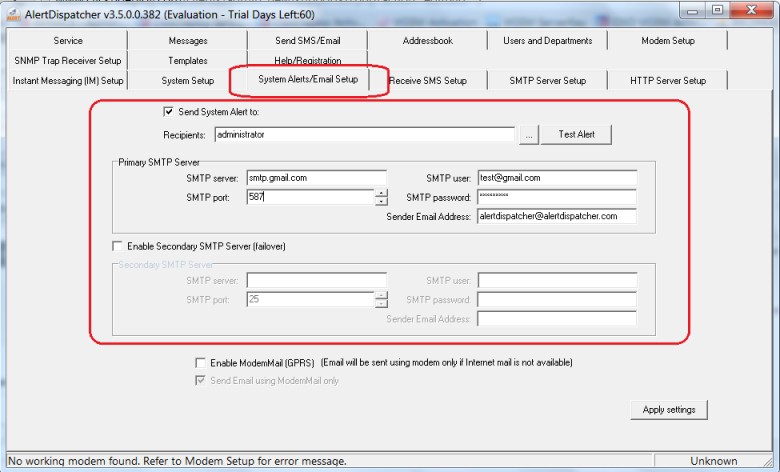Image resolution: width=780 pixels, height=472 pixels.
Task: Open the Service tab
Action: click(68, 41)
